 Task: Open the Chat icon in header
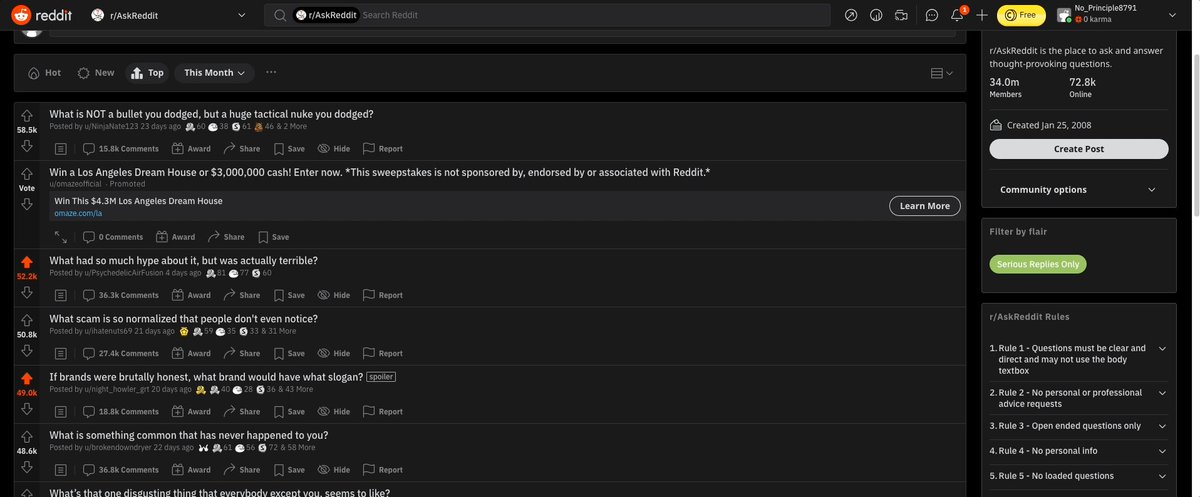coord(932,15)
